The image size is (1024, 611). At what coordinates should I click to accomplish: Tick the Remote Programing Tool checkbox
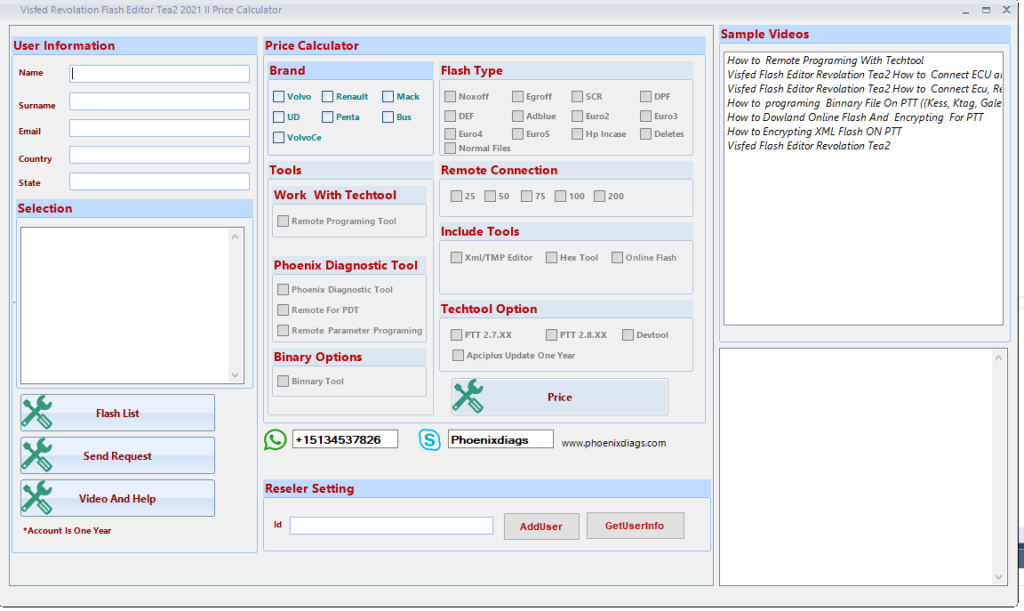(x=283, y=221)
